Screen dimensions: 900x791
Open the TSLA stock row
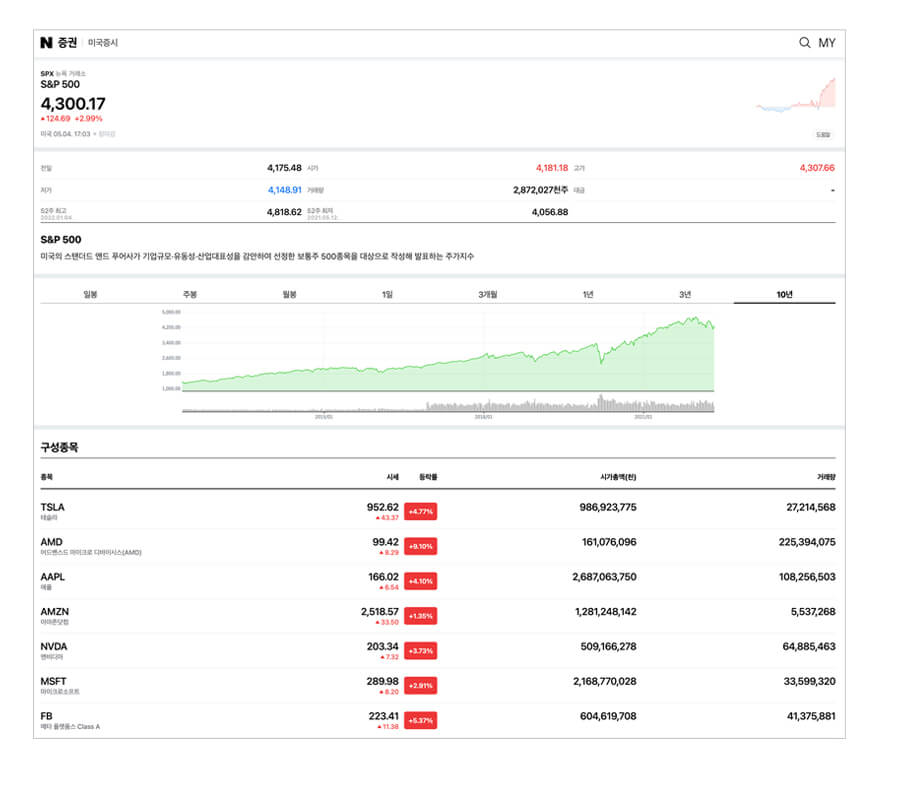pyautogui.click(x=438, y=511)
